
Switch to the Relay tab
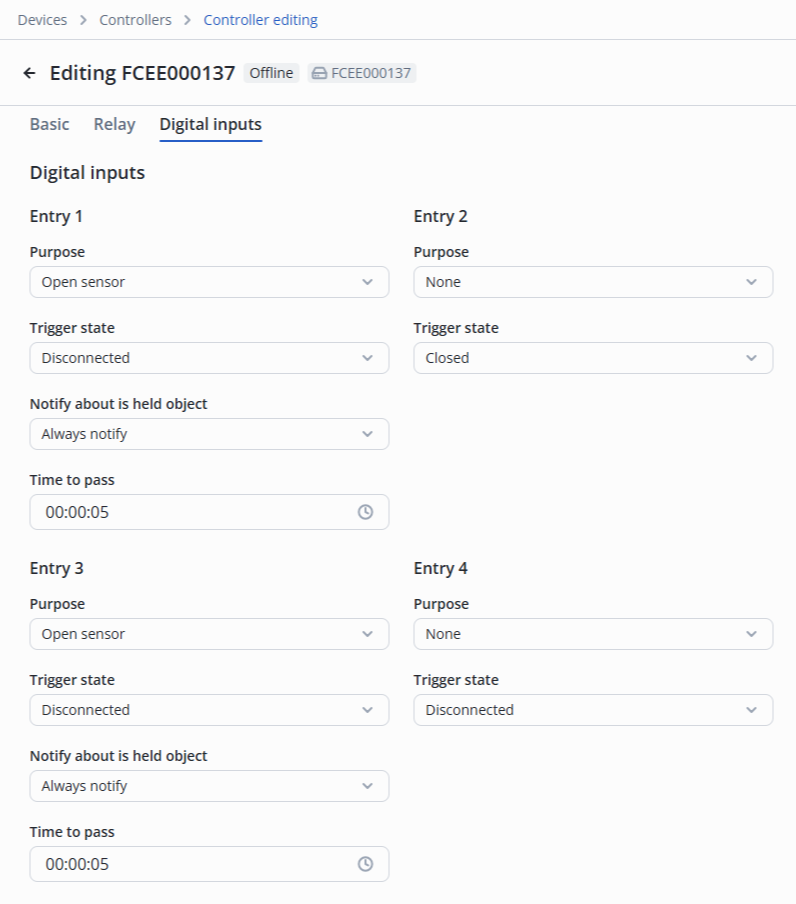(x=114, y=124)
